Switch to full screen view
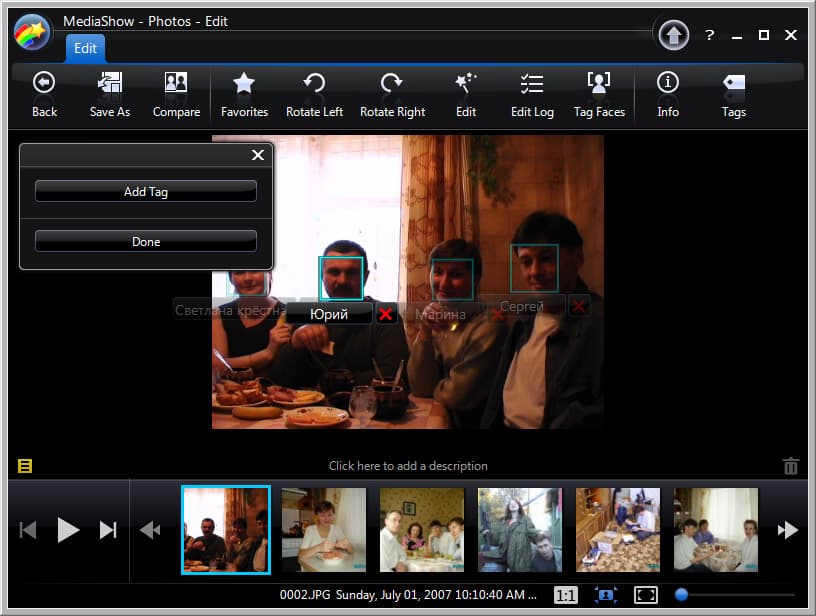This screenshot has width=816, height=616. click(x=646, y=595)
